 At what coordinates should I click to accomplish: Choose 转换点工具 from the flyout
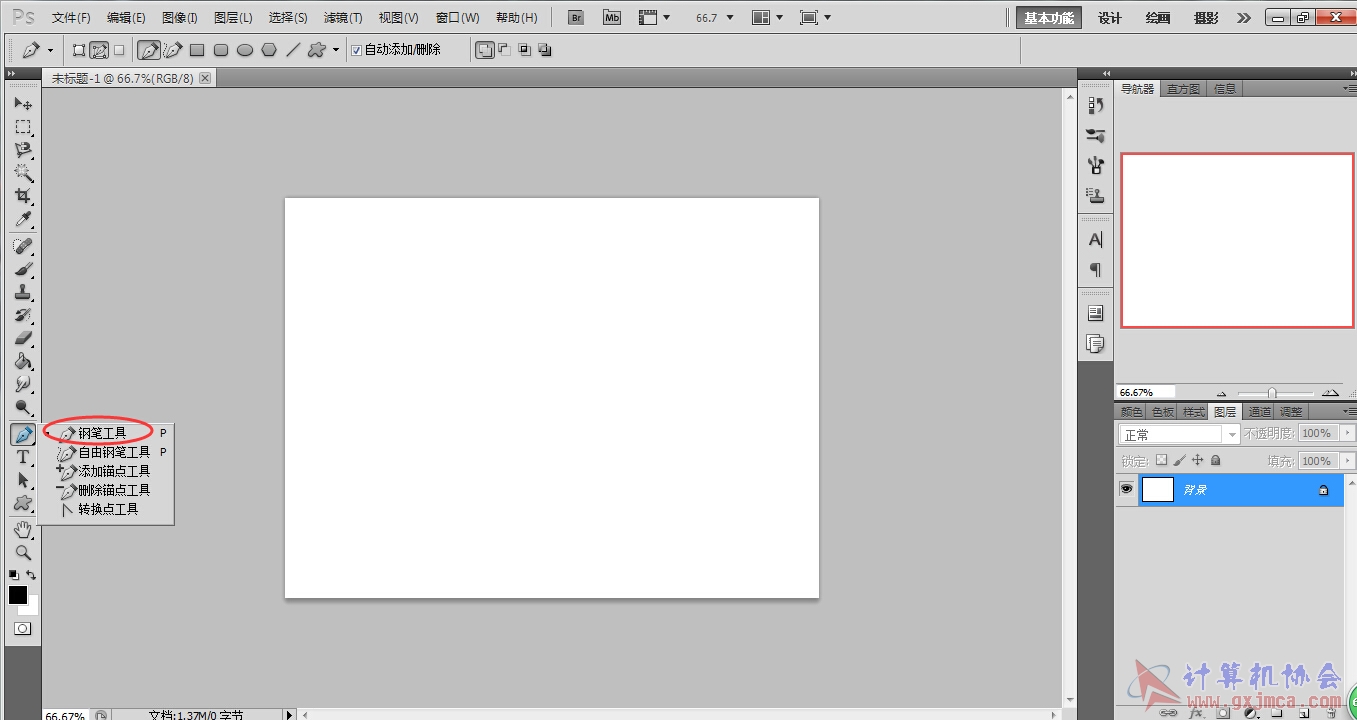[106, 509]
